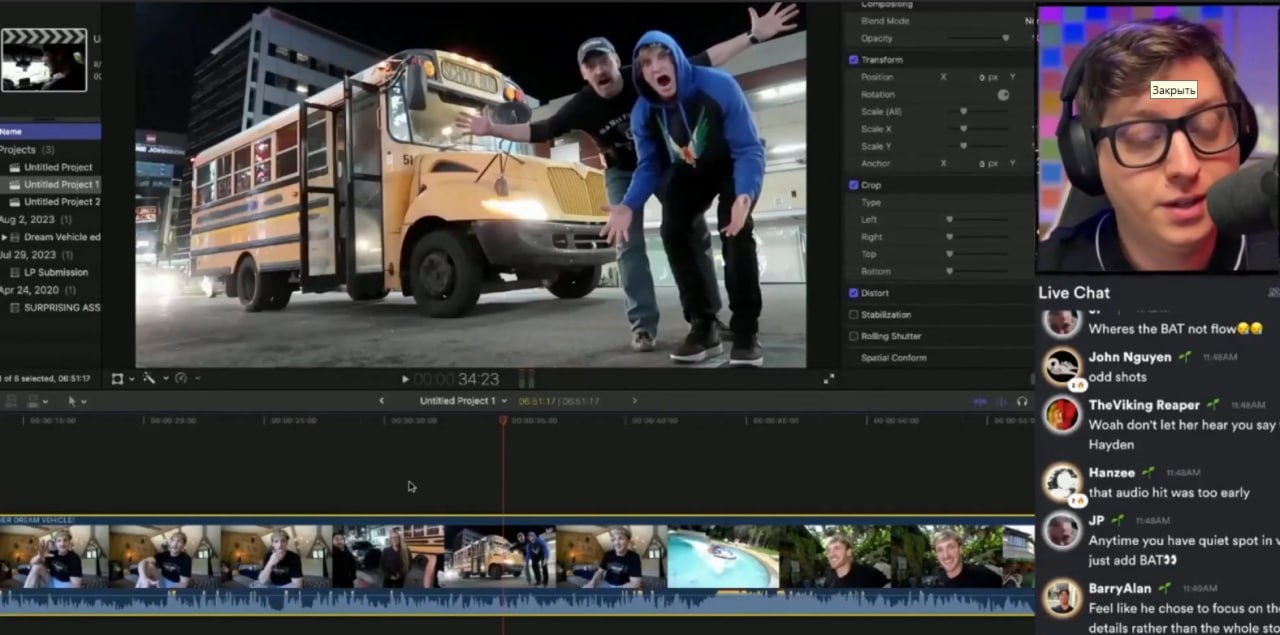Click the clapperboard icon of Untitled Project
This screenshot has height=635, width=1280.
[x=14, y=167]
